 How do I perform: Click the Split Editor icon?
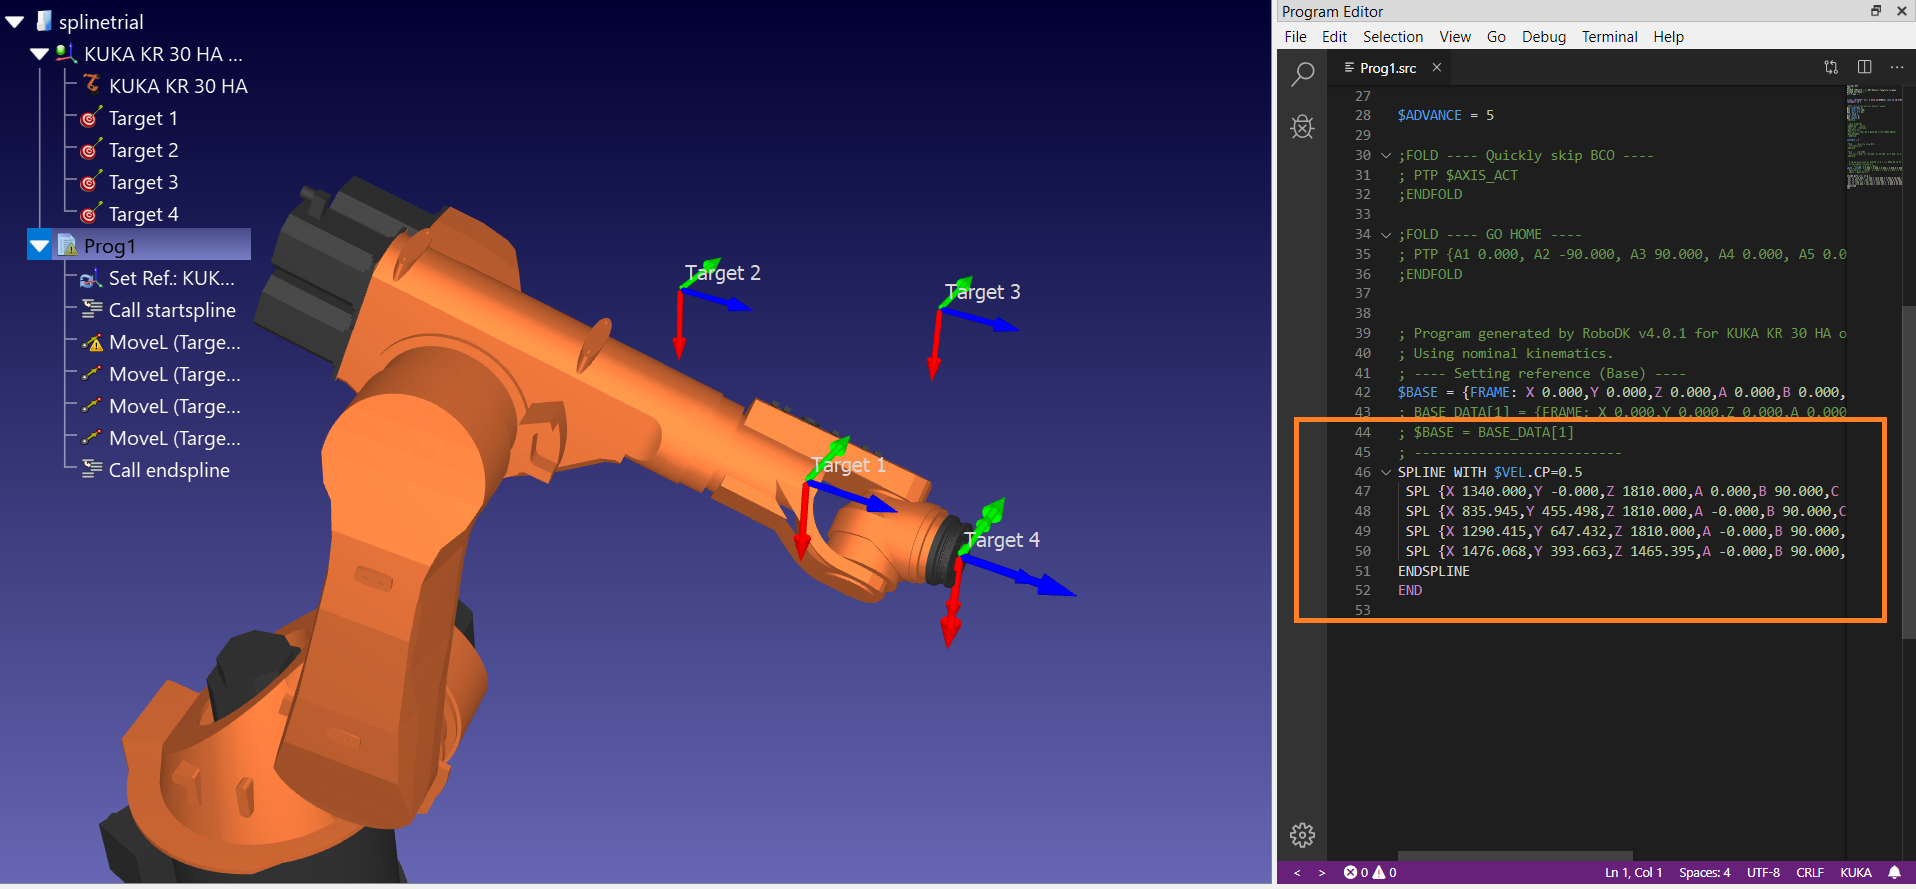1864,67
